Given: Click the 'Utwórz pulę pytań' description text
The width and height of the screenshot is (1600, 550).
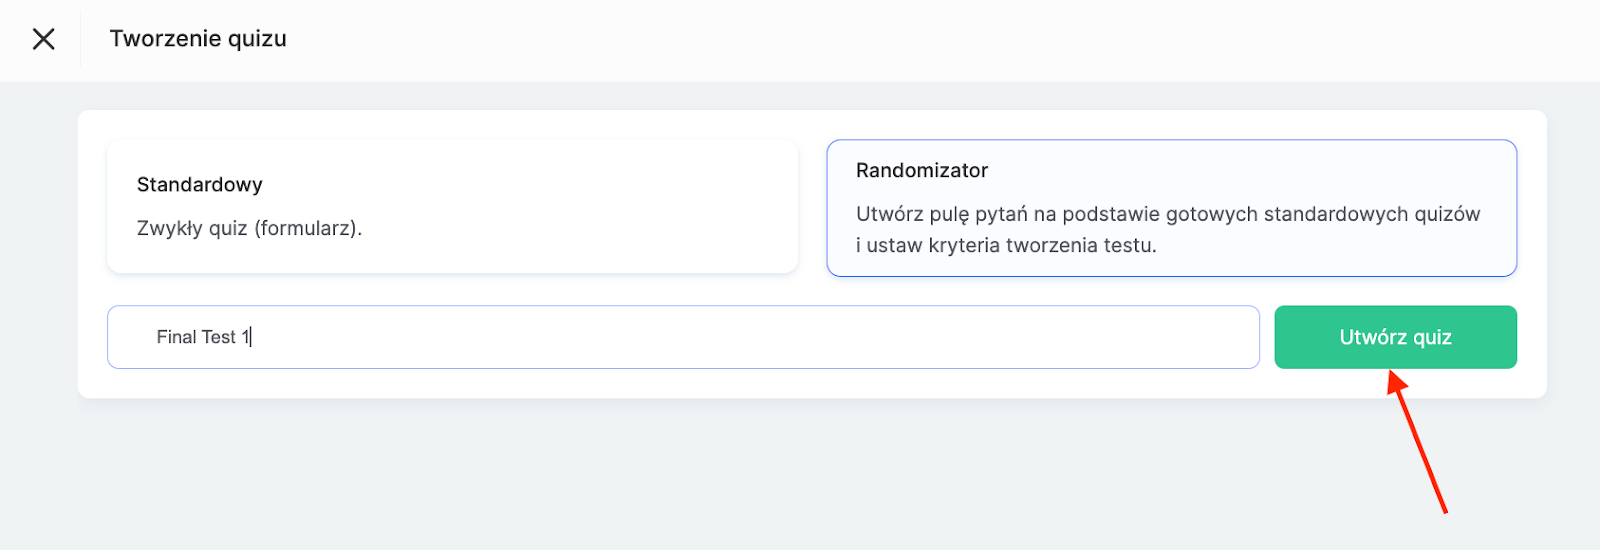Looking at the screenshot, I should 1168,229.
